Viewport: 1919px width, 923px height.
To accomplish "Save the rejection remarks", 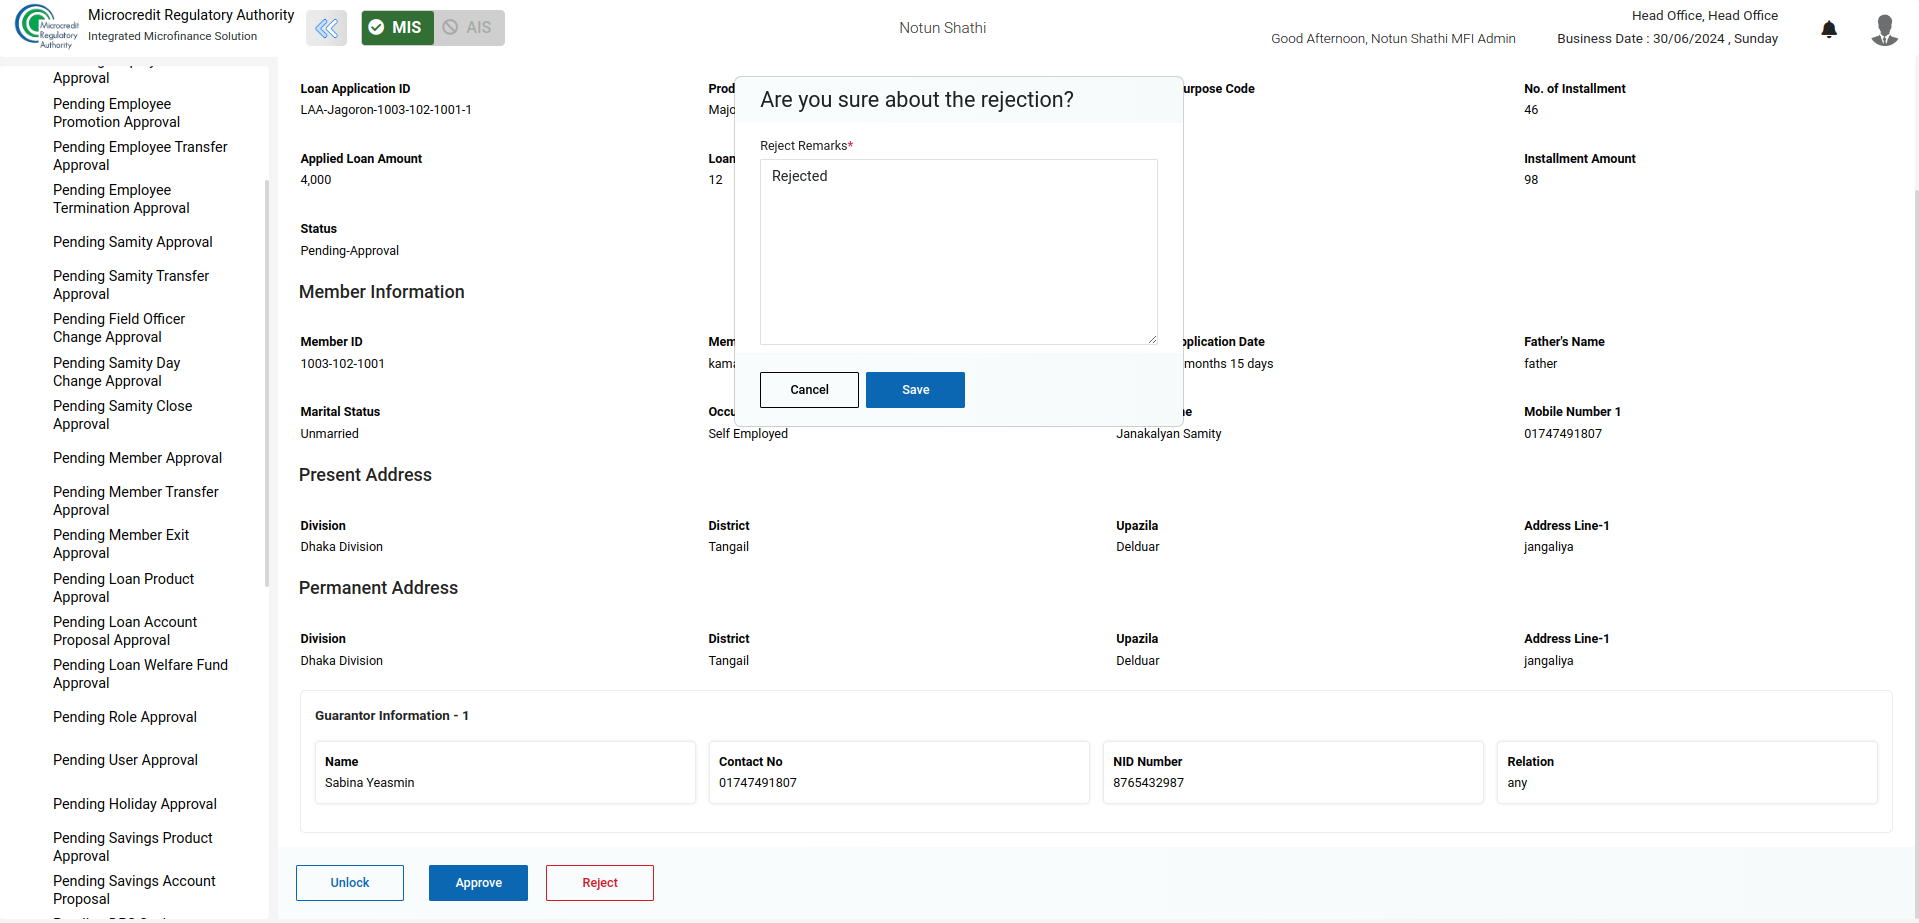I will (914, 390).
